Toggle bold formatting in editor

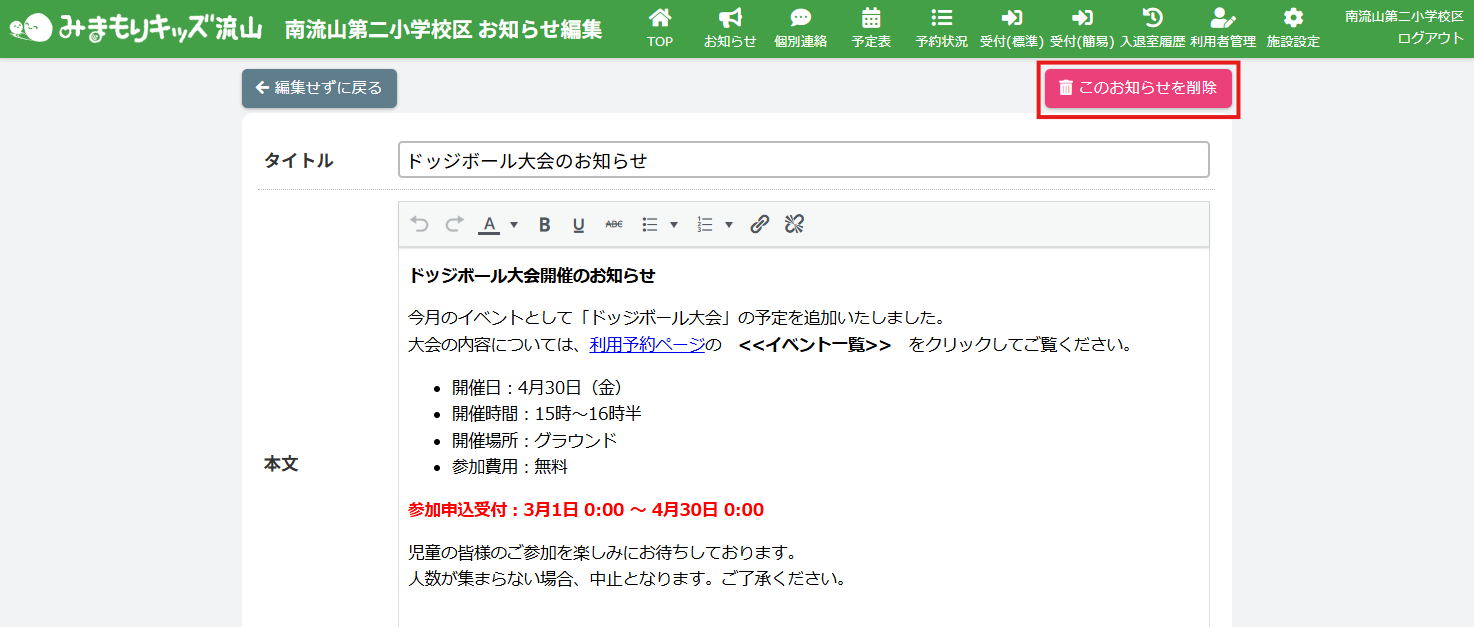pyautogui.click(x=544, y=225)
